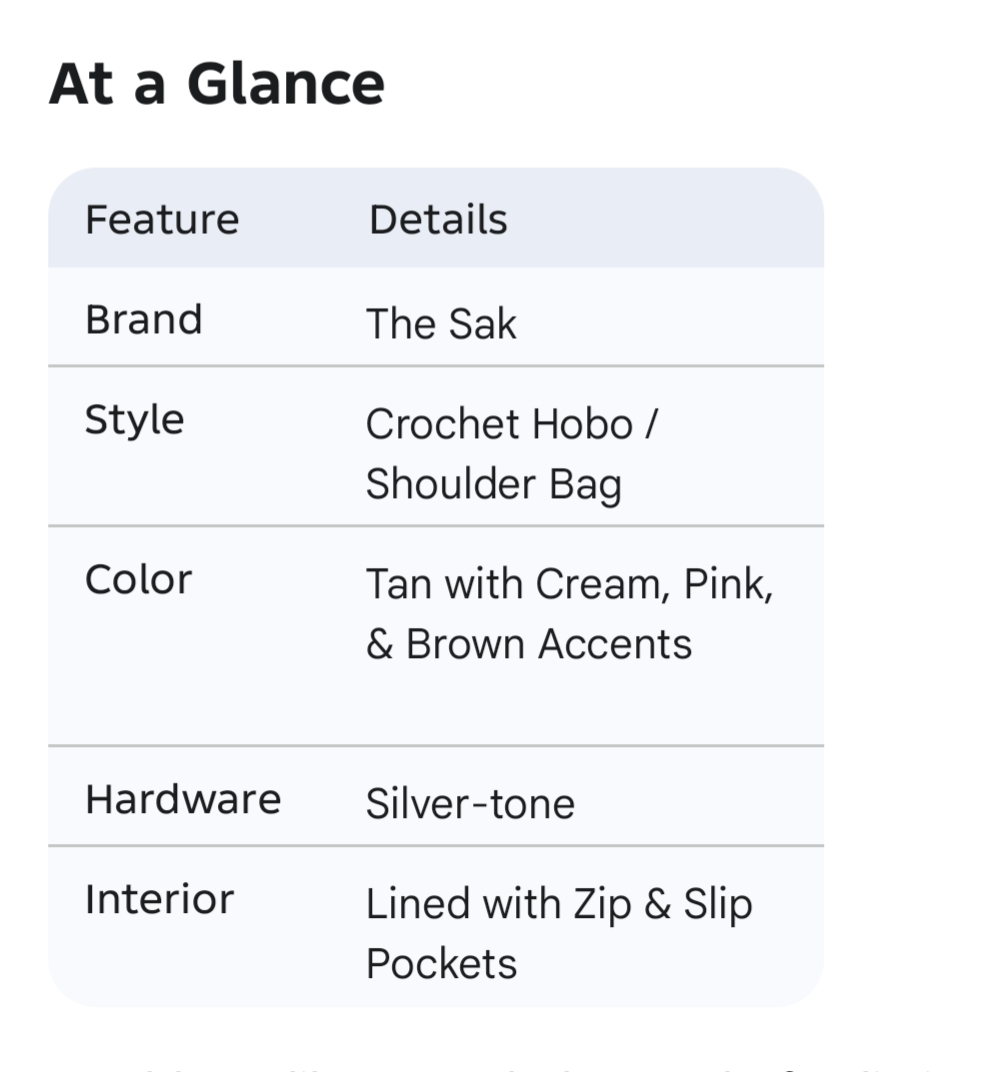Click the "Hardware" row label

(x=183, y=800)
